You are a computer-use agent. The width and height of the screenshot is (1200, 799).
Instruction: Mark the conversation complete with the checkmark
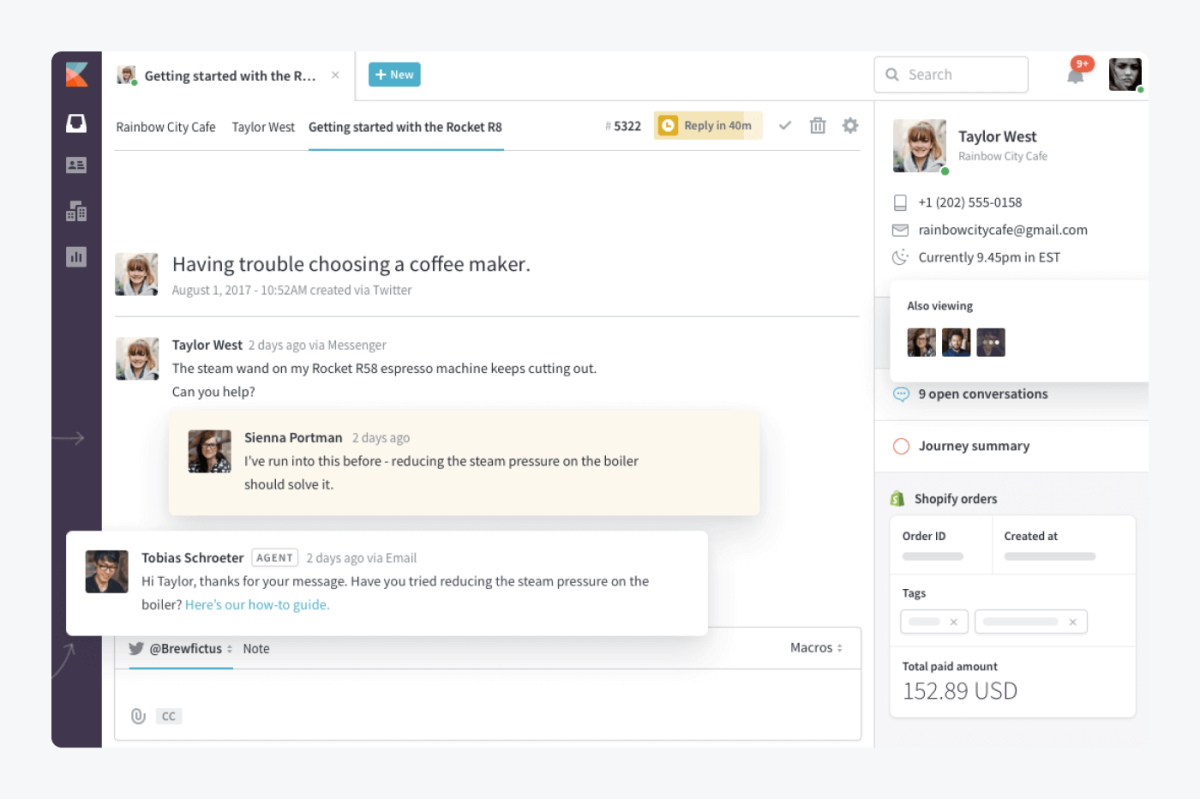[785, 125]
